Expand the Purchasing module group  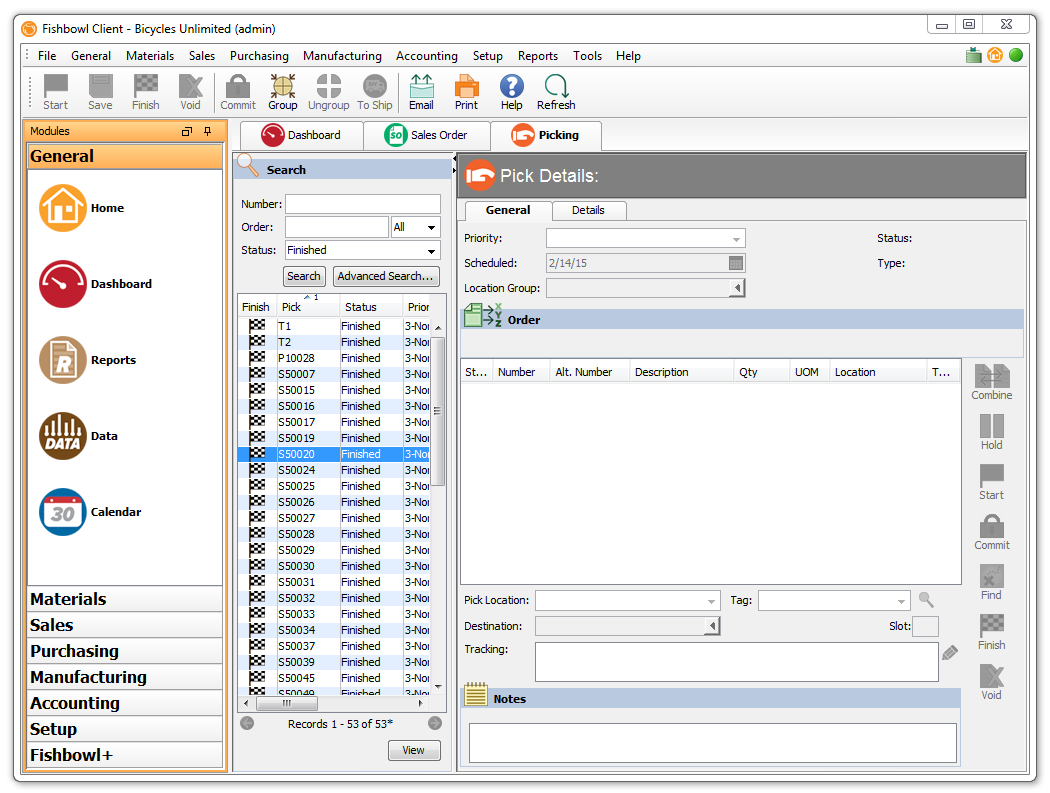coord(125,651)
